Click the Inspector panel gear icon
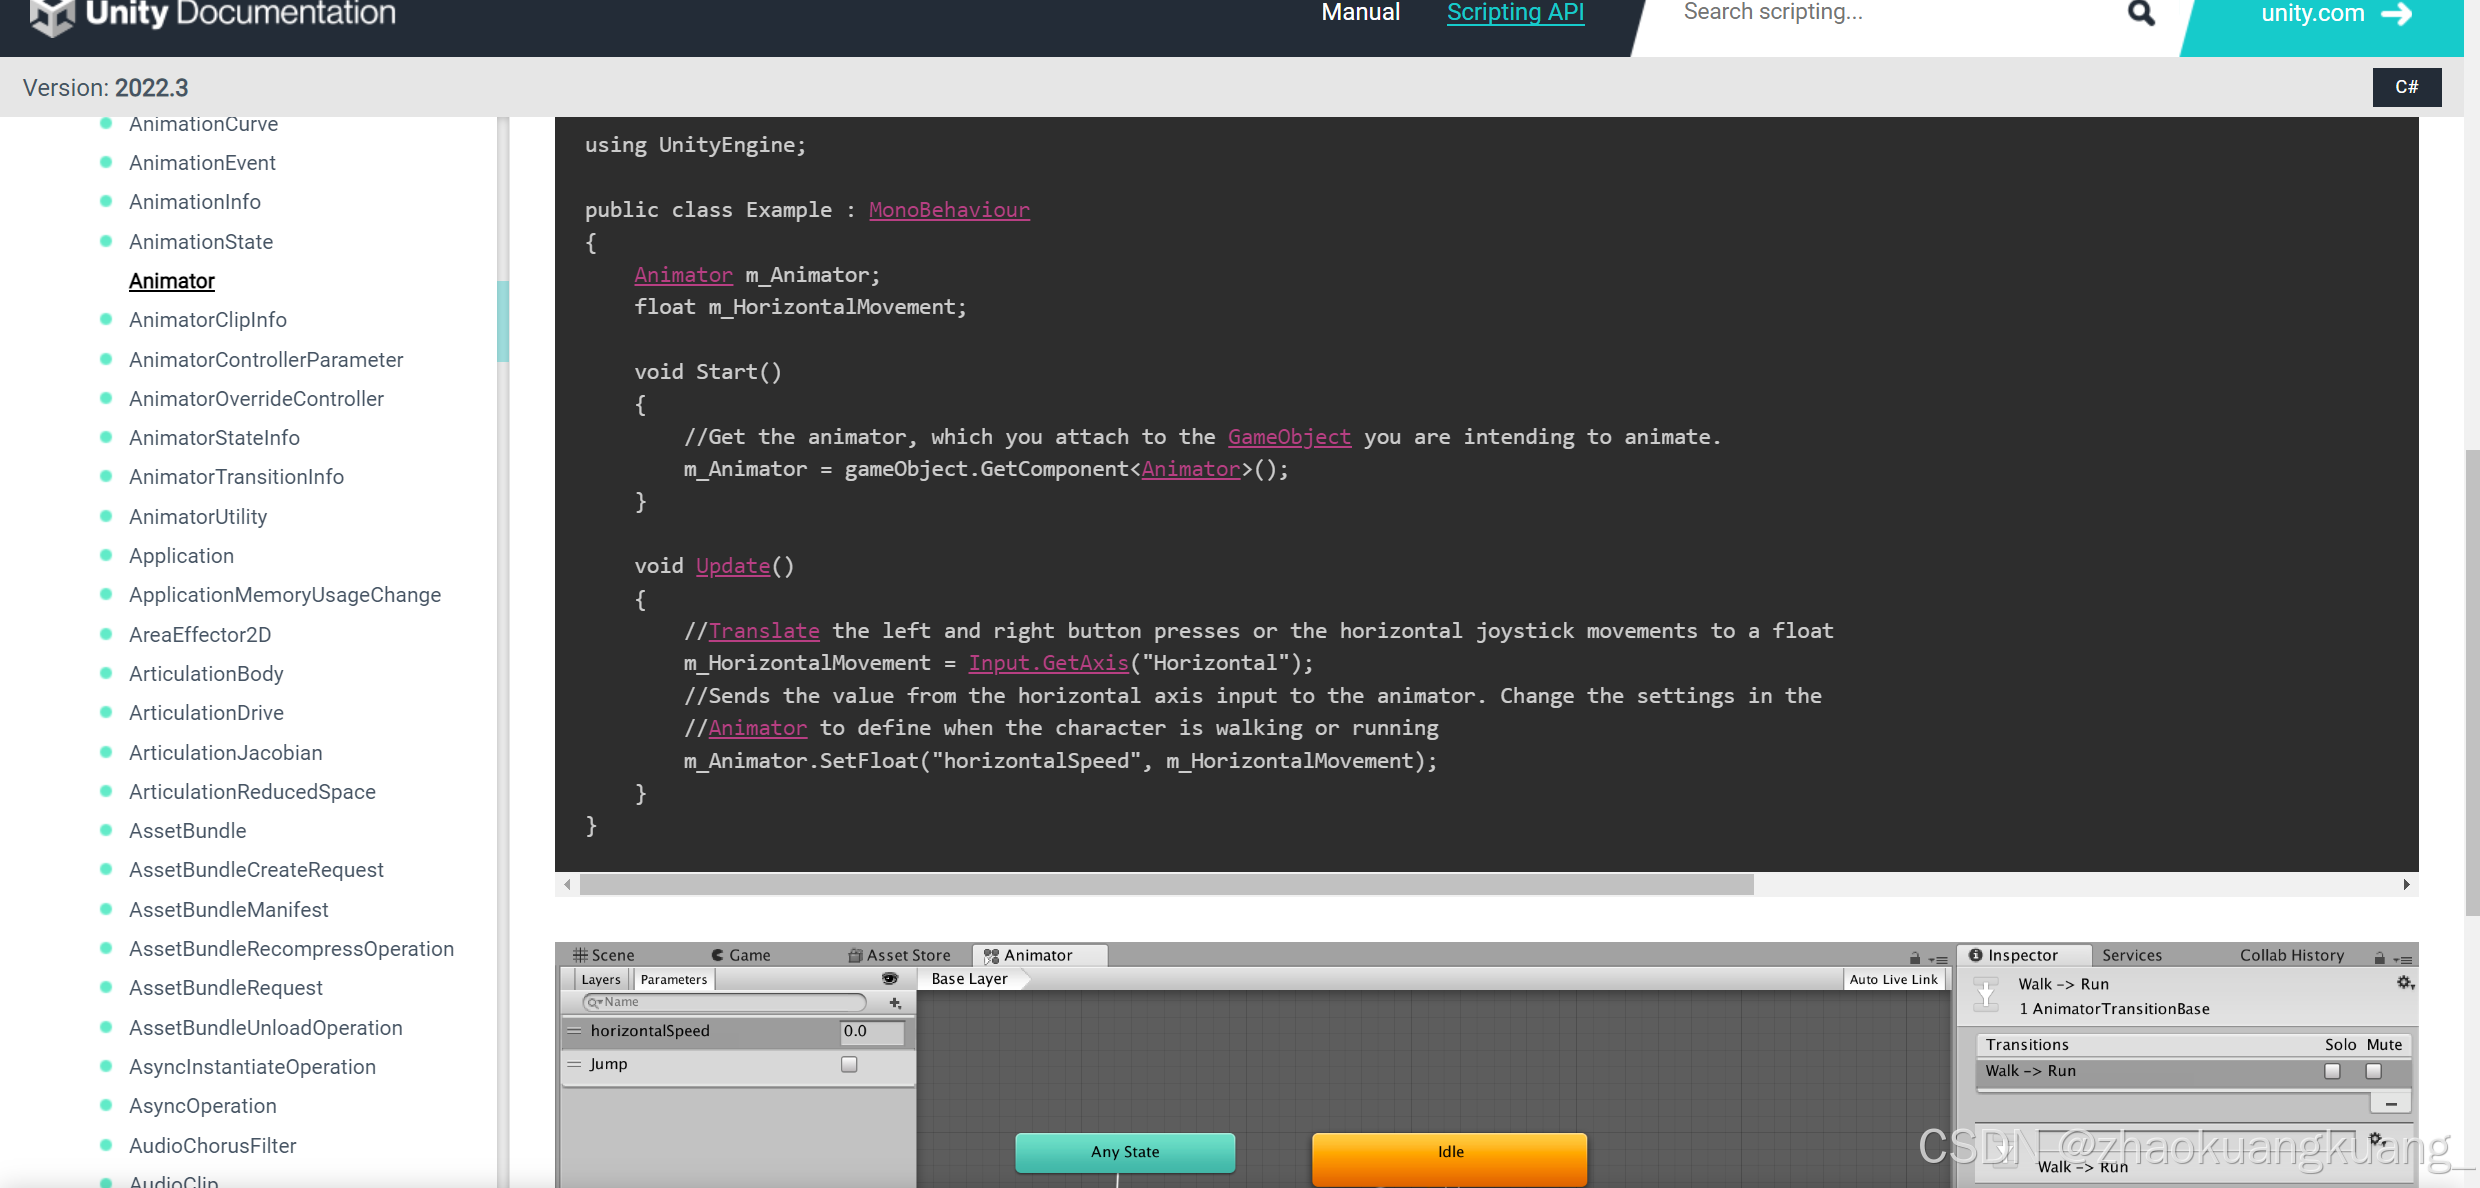The width and height of the screenshot is (2480, 1188). (x=2405, y=984)
